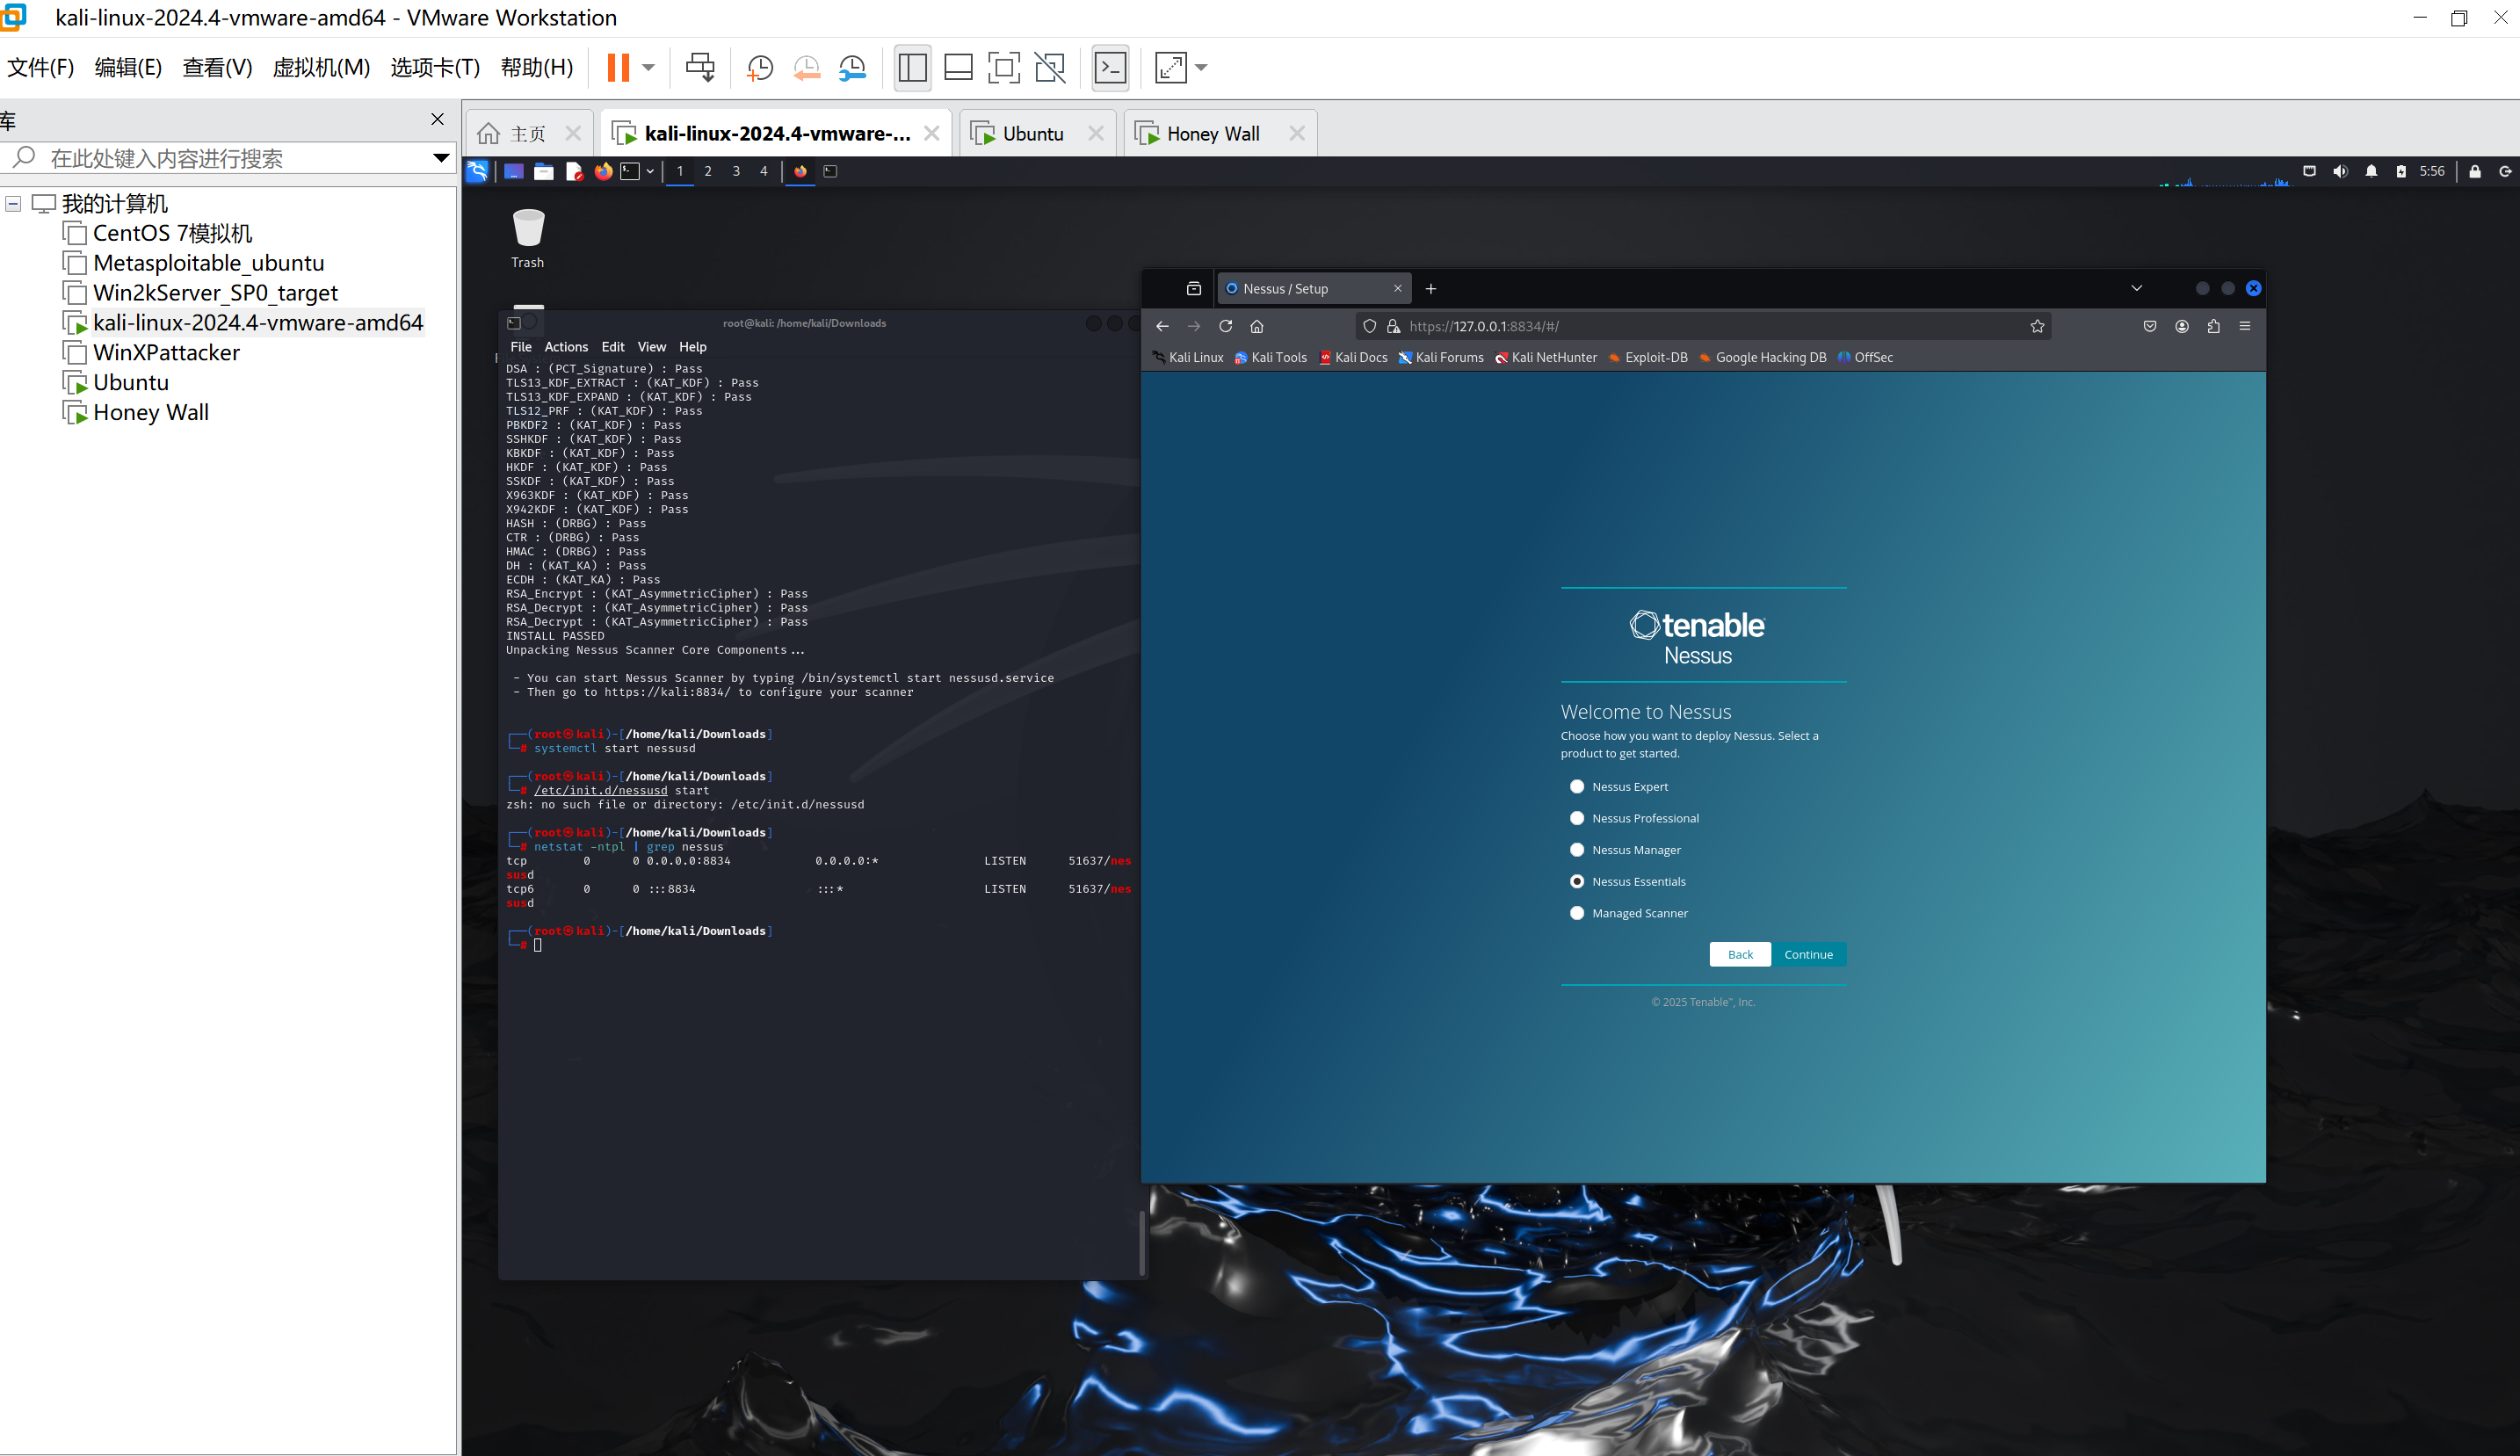This screenshot has height=1456, width=2520.
Task: Open the Exploit-DB bookmark
Action: (x=1647, y=357)
